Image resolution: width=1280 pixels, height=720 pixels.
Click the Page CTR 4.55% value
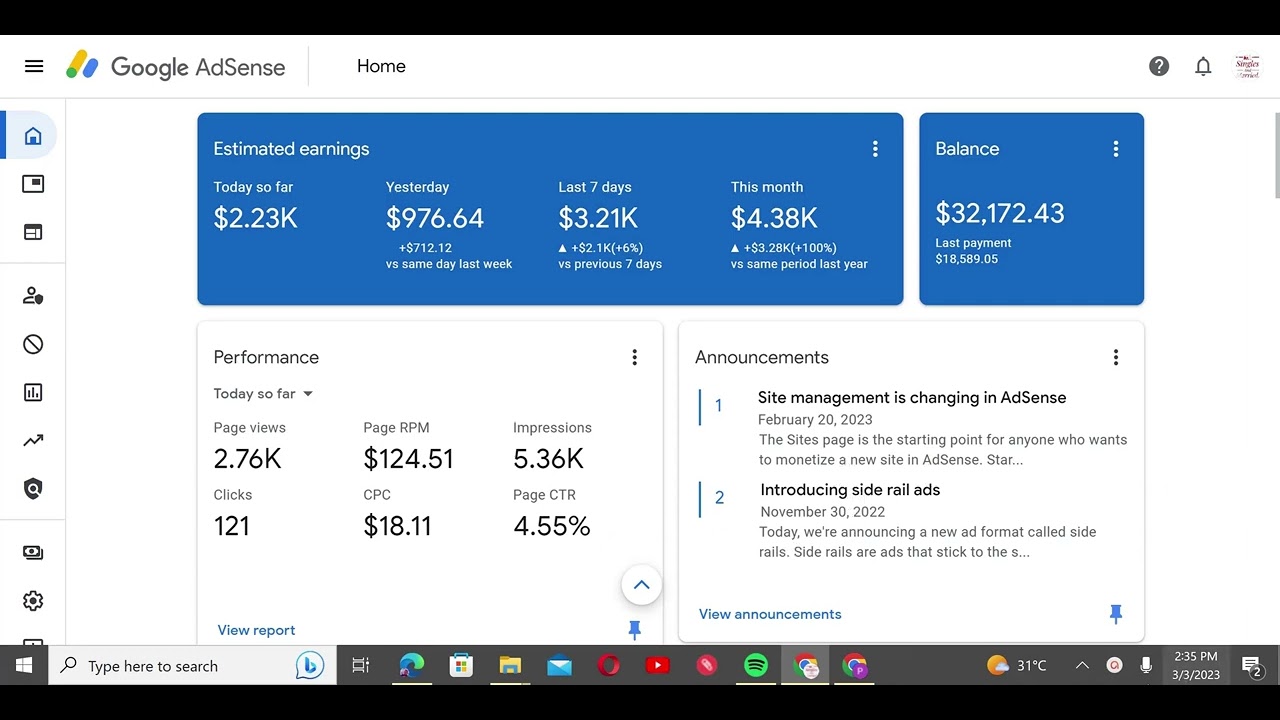tap(552, 526)
